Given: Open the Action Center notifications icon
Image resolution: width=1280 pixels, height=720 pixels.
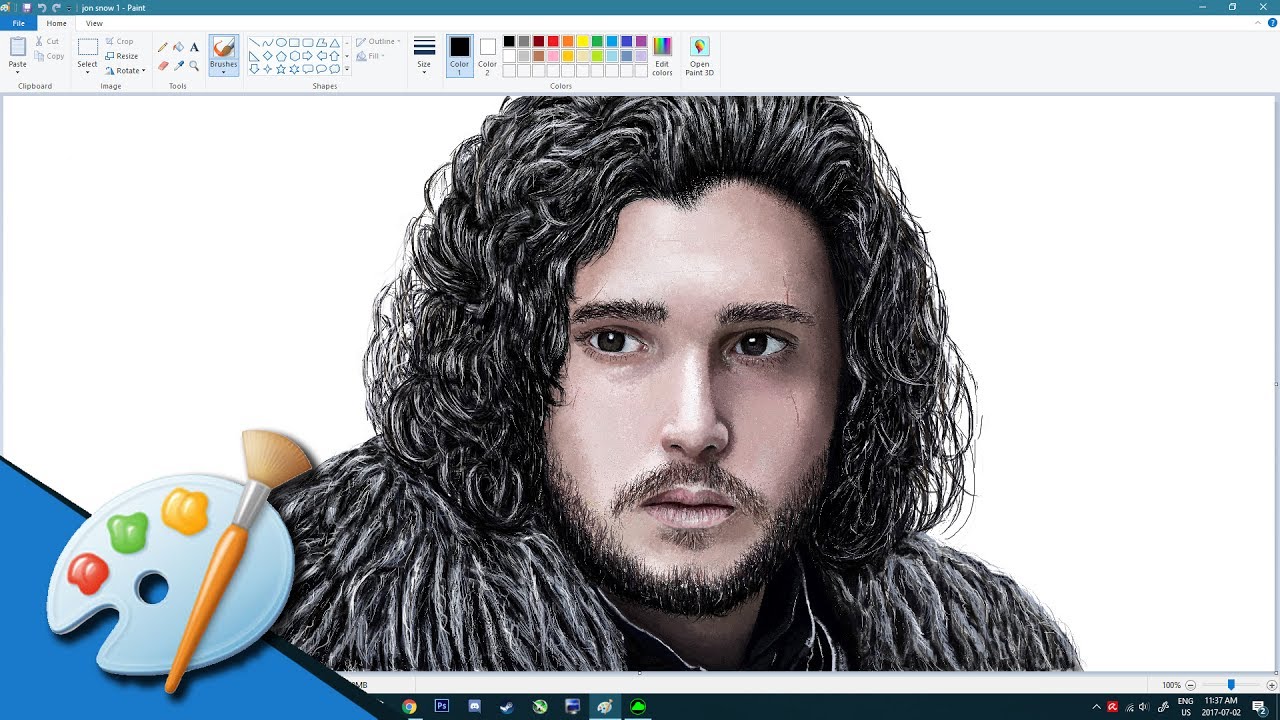Looking at the screenshot, I should (x=1260, y=707).
